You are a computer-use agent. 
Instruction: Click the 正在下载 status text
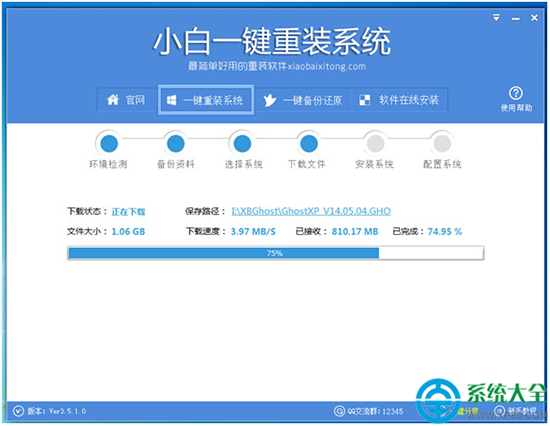(x=128, y=212)
